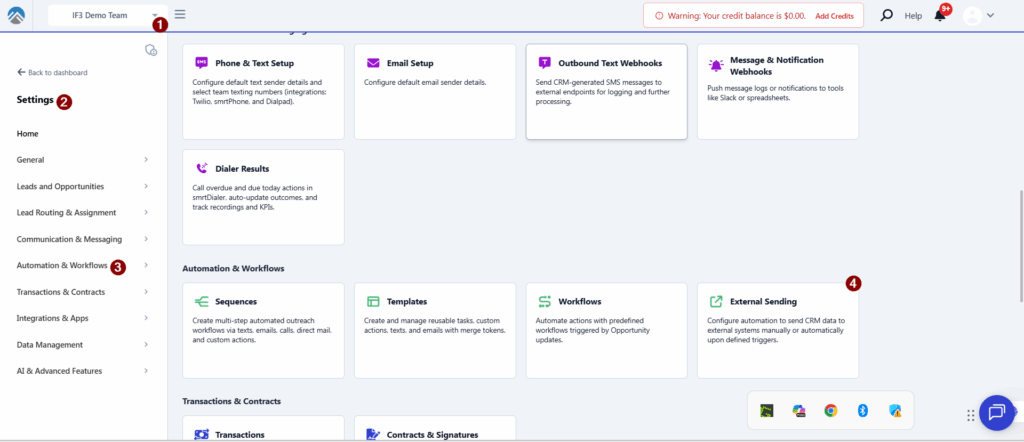Viewport: 1024px width, 442px height.
Task: Click the search magnifier icon
Action: click(x=886, y=15)
